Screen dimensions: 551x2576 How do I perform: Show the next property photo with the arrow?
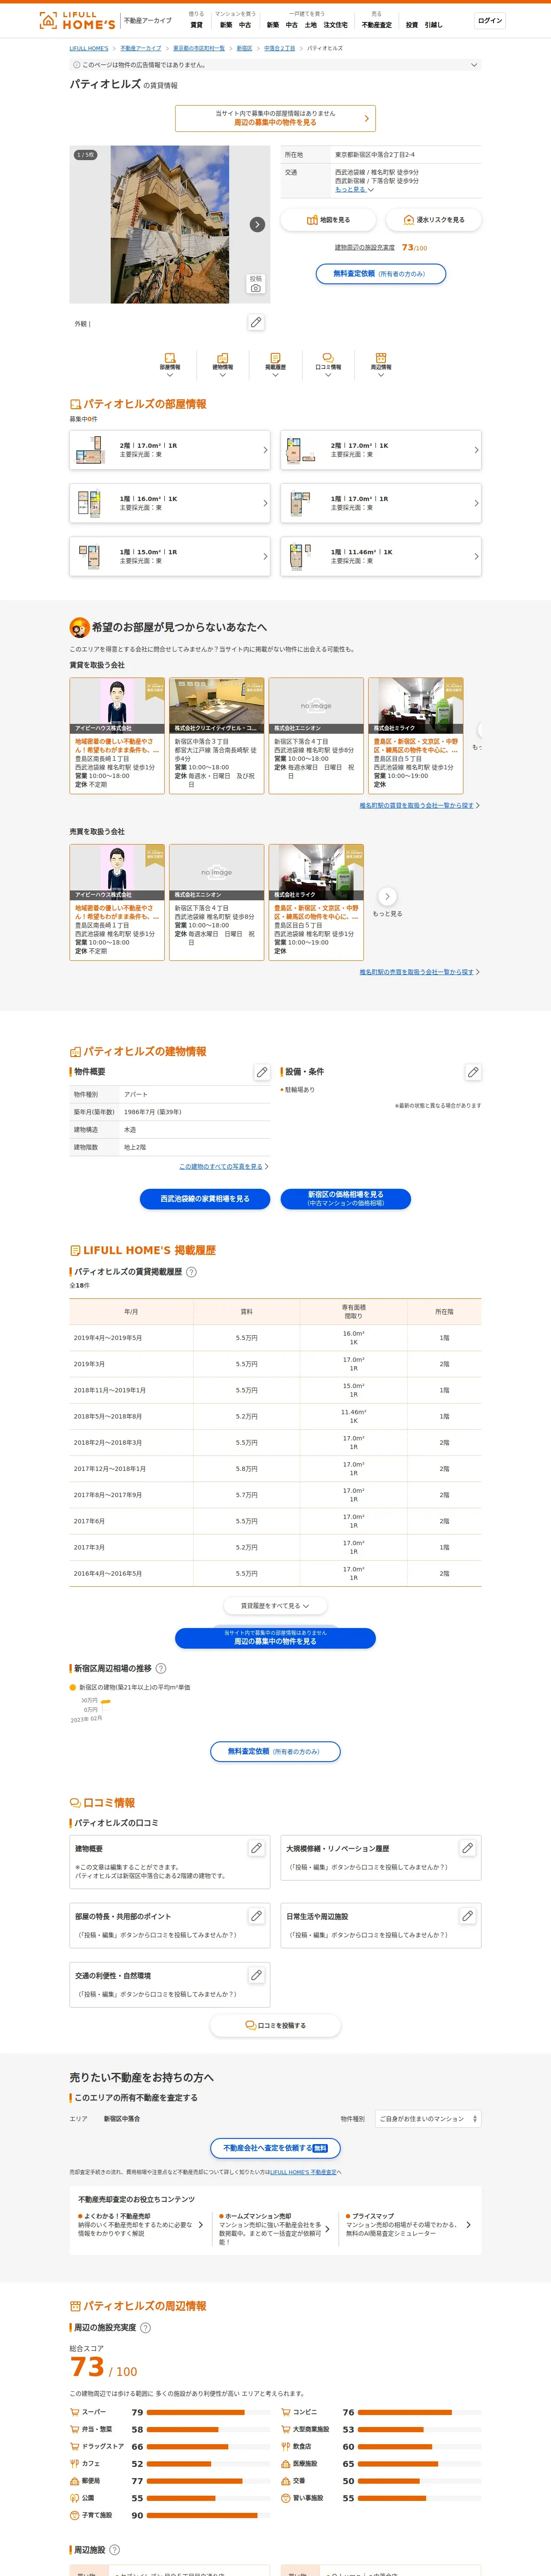pos(257,224)
